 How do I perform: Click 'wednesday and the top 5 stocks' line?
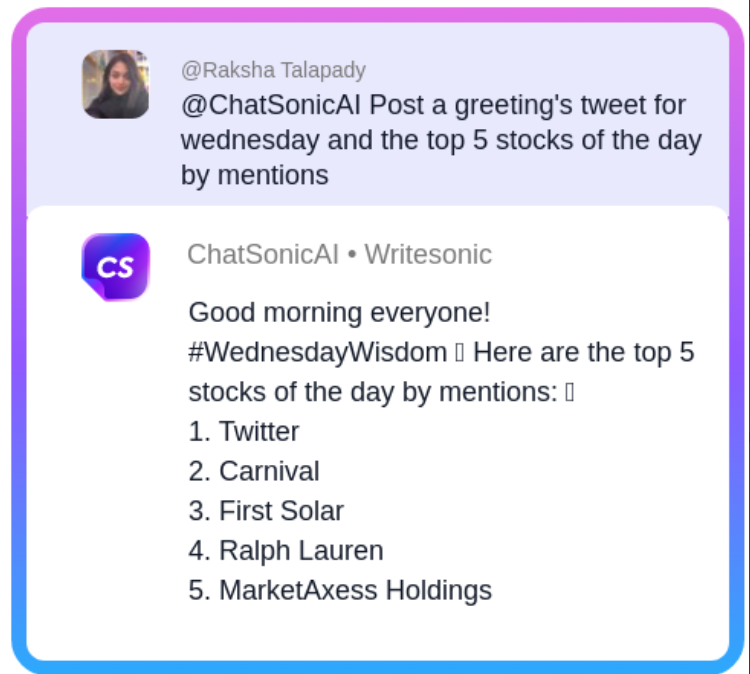click(440, 140)
